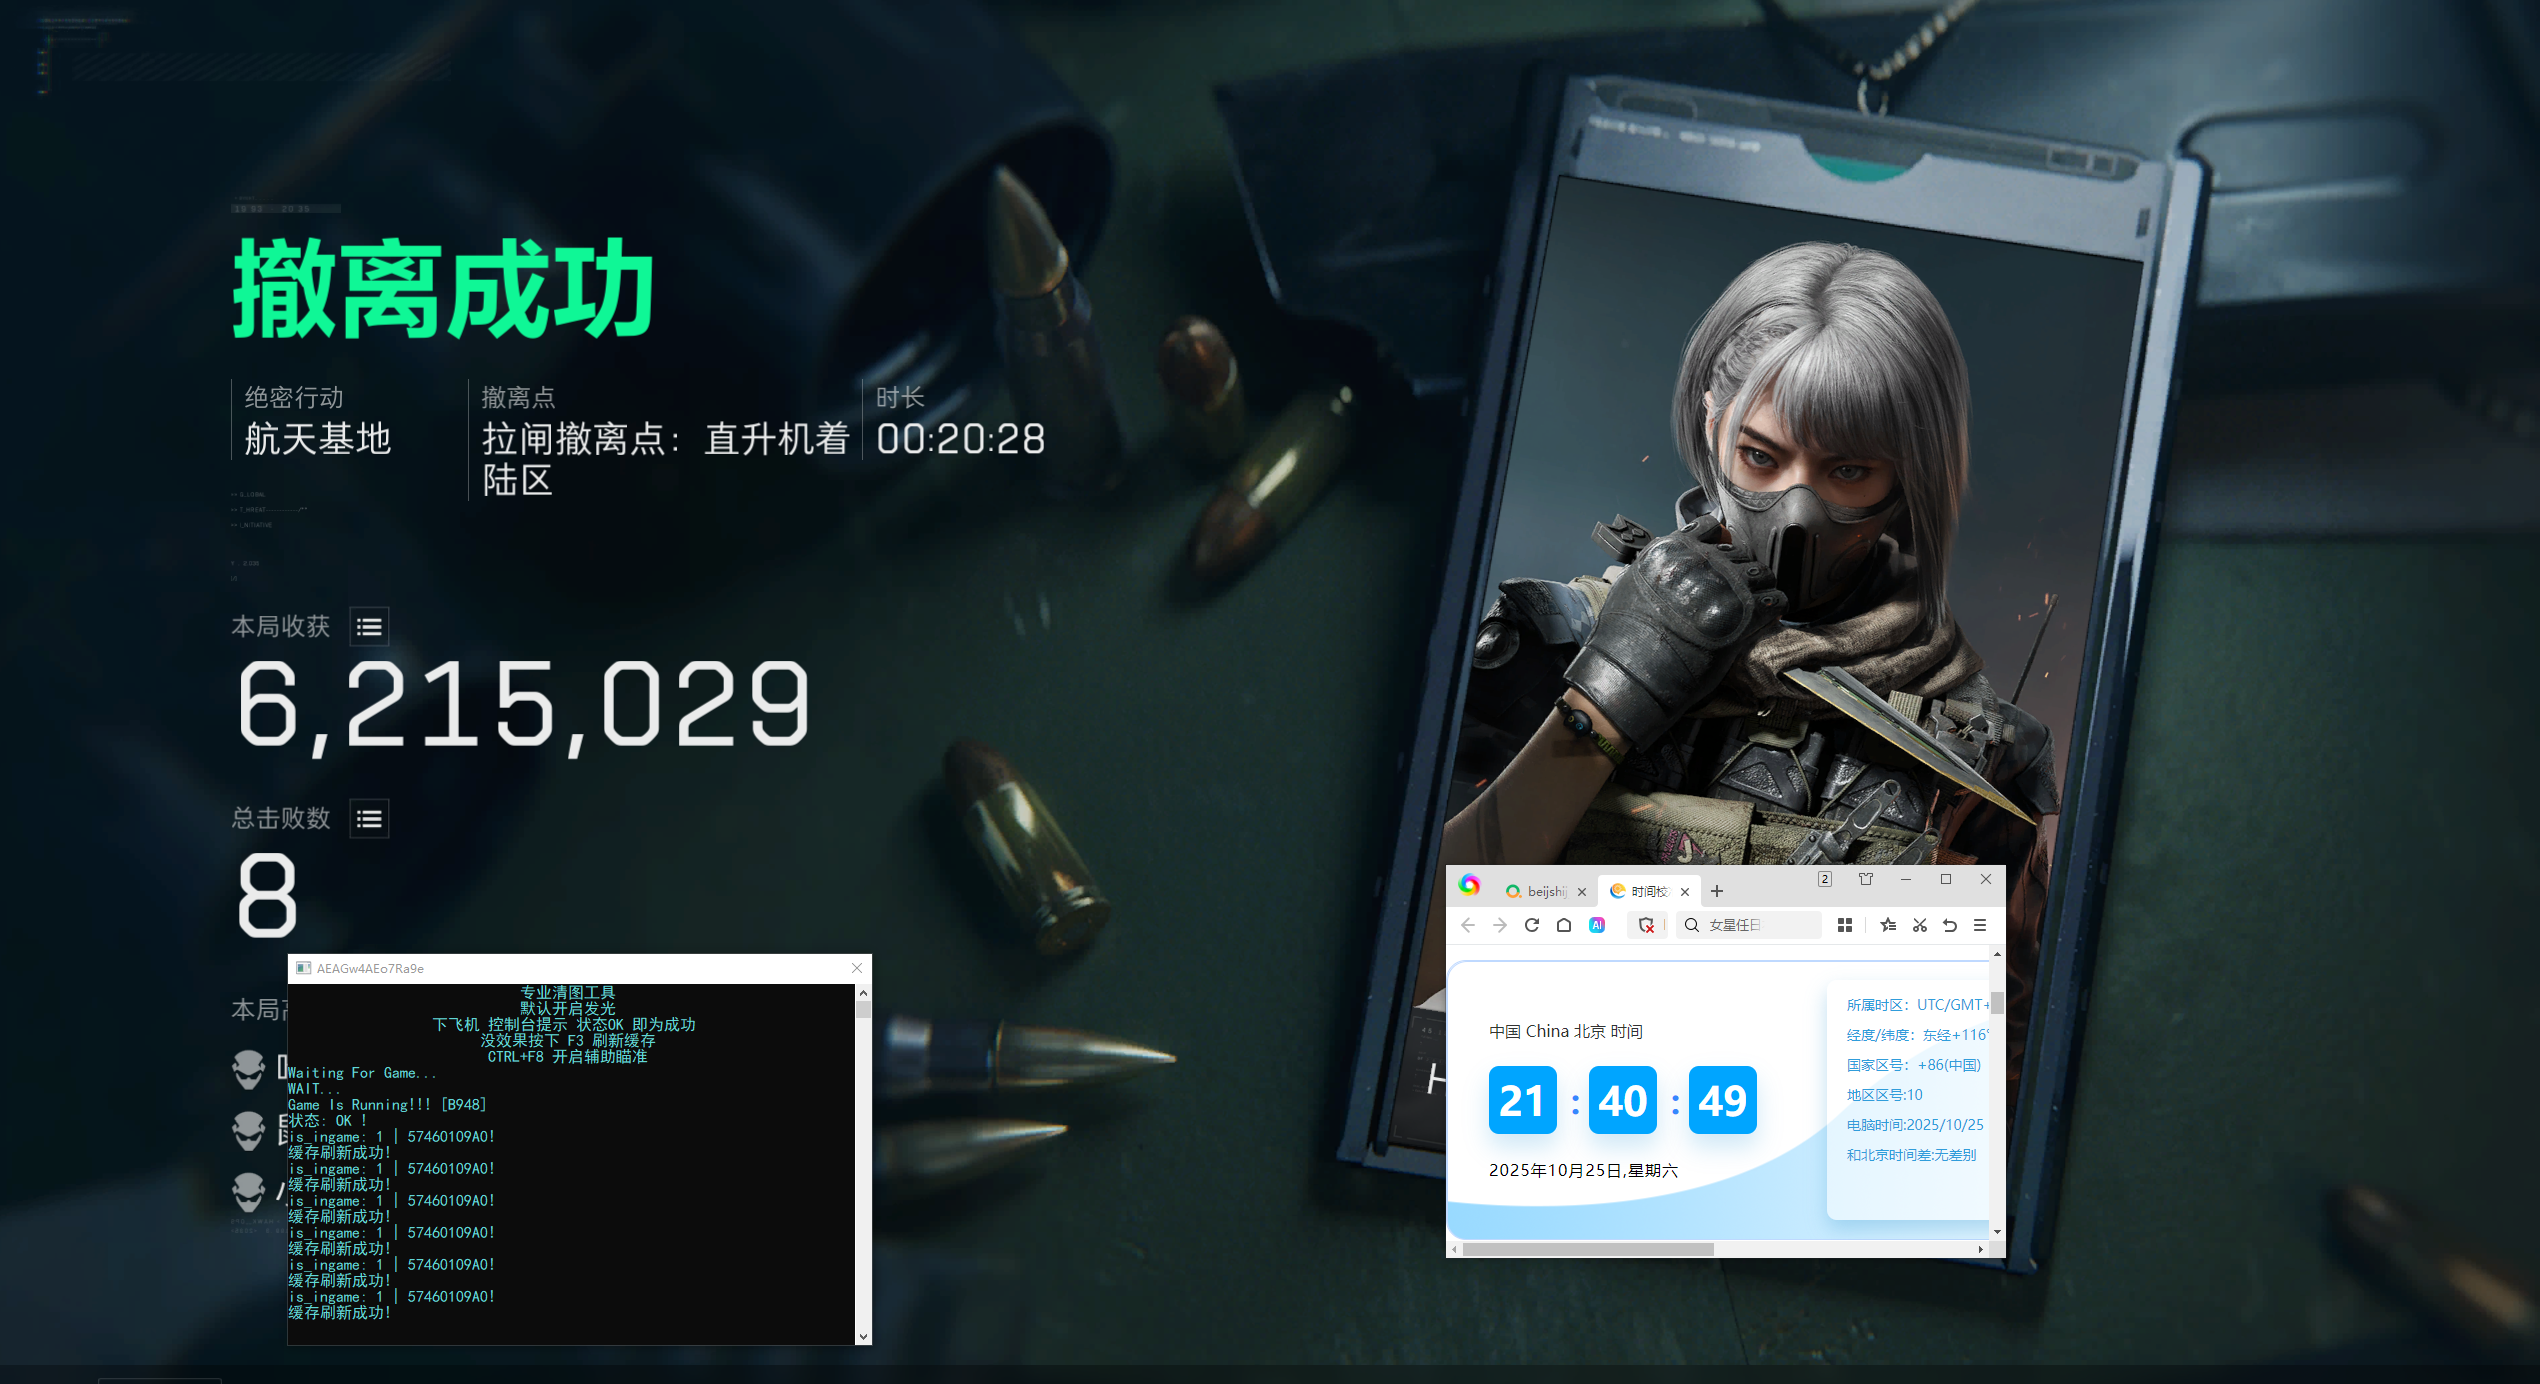Open the browser skin shirt icon
The width and height of the screenshot is (2540, 1384).
coord(1865,879)
